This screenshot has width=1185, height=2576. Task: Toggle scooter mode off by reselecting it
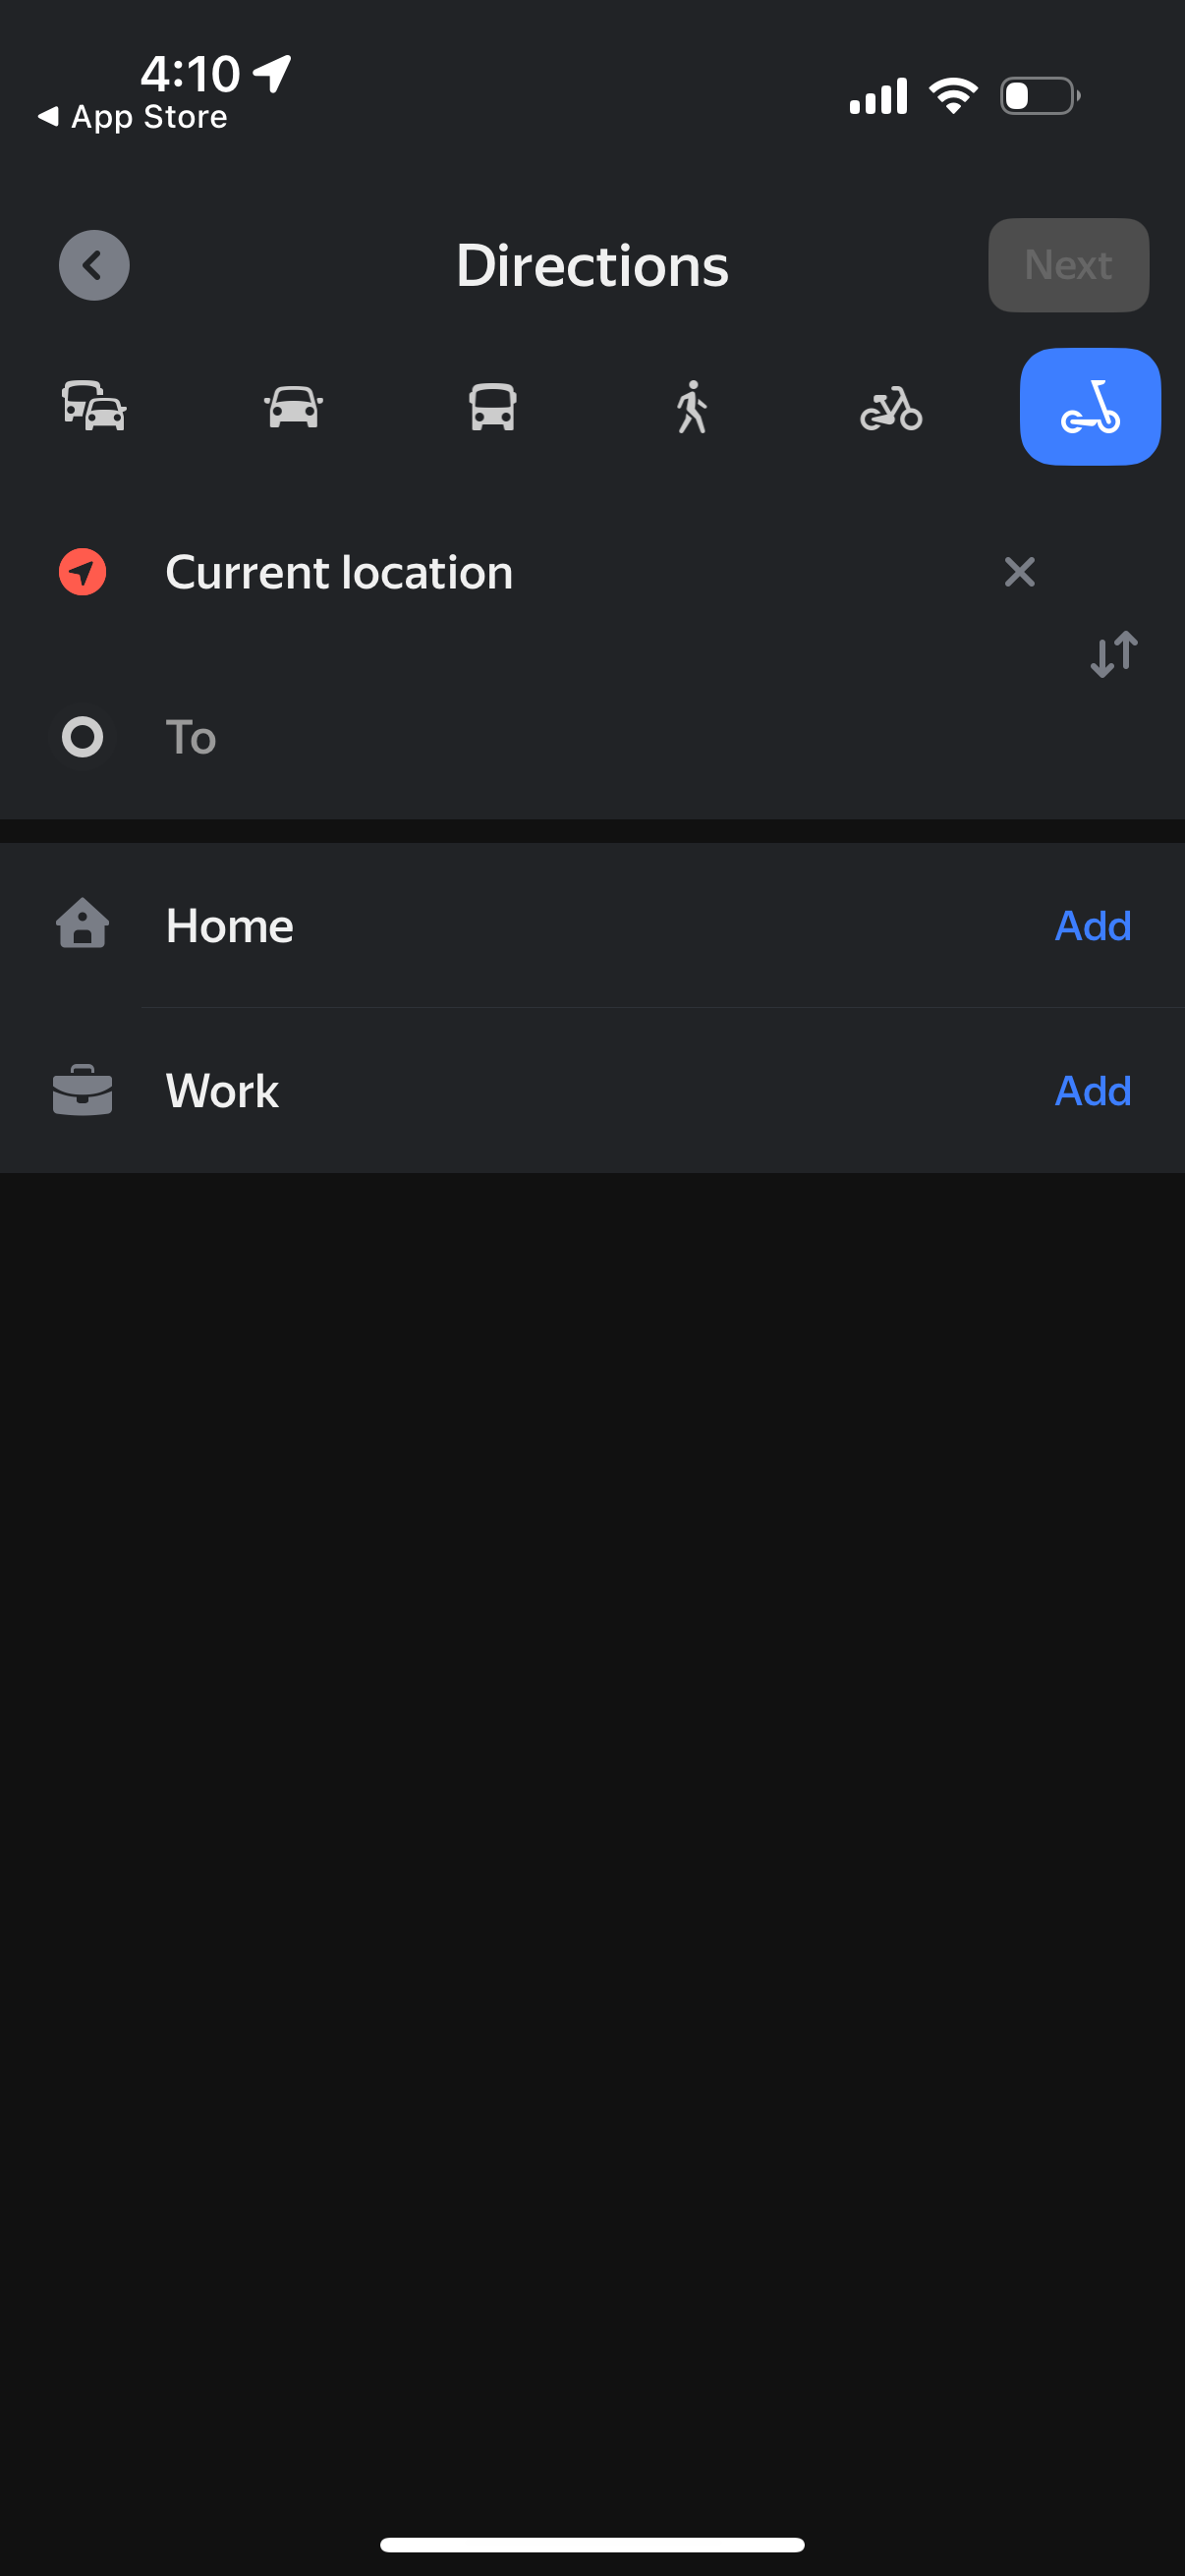point(1089,407)
